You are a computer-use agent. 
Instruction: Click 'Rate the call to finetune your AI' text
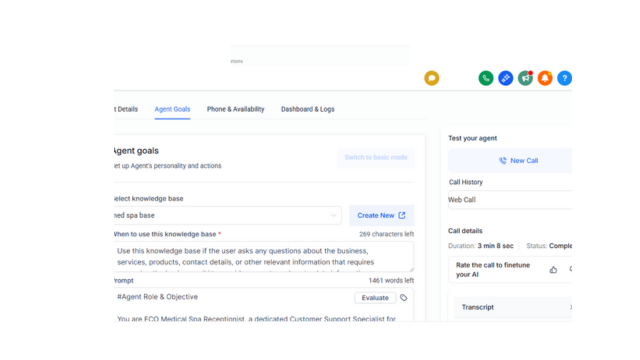coord(493,269)
